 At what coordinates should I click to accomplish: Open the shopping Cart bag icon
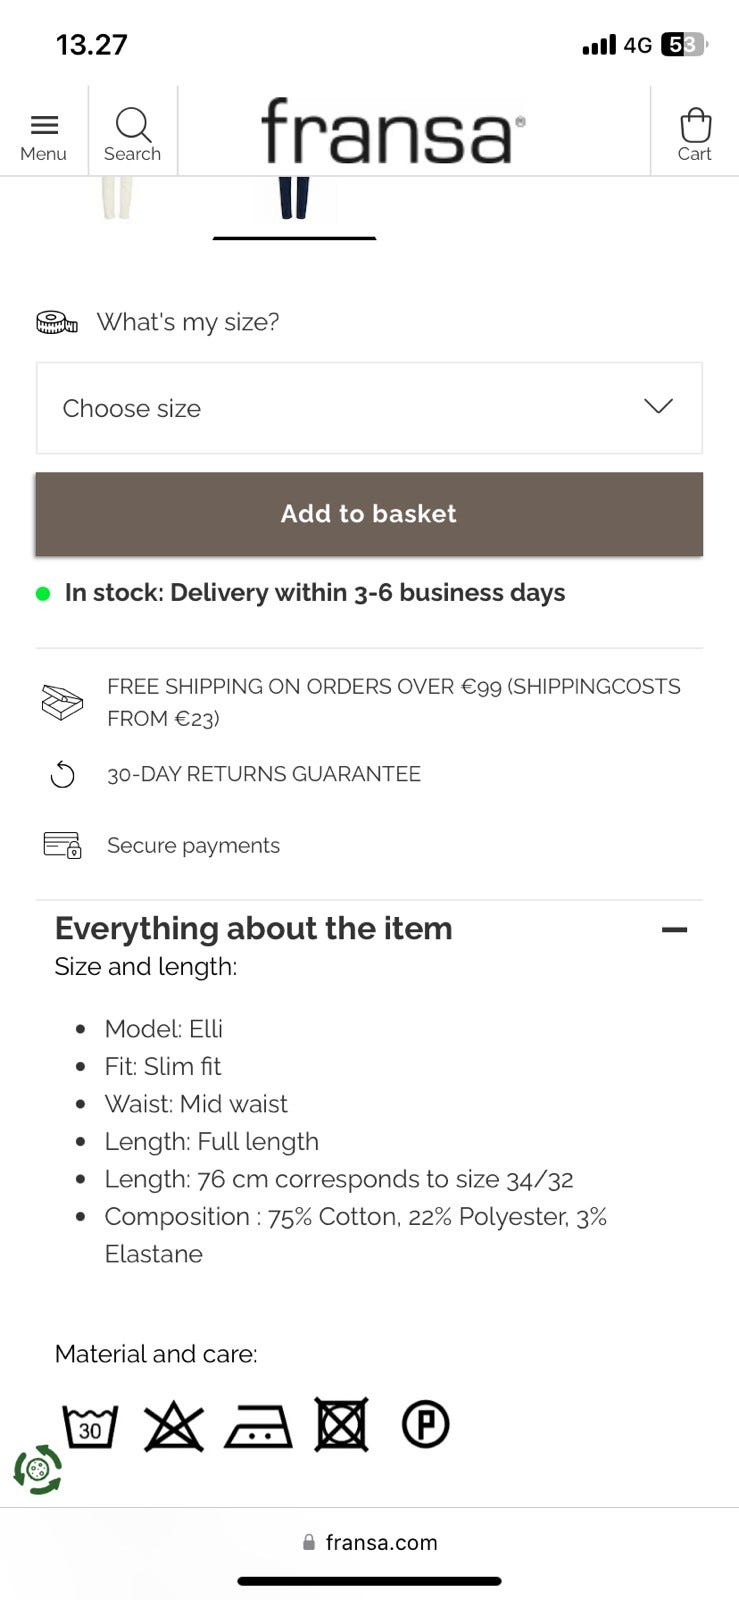click(x=695, y=126)
